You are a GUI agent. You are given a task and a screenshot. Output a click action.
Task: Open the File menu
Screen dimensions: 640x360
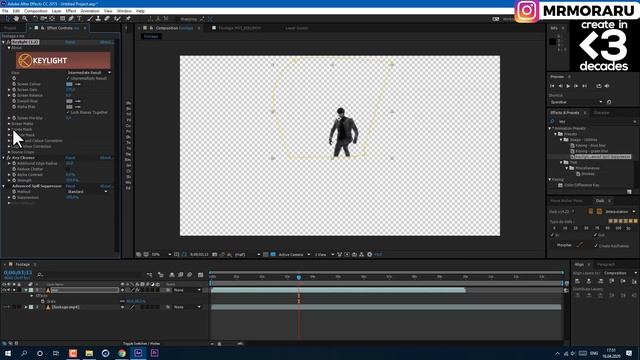tap(5, 11)
